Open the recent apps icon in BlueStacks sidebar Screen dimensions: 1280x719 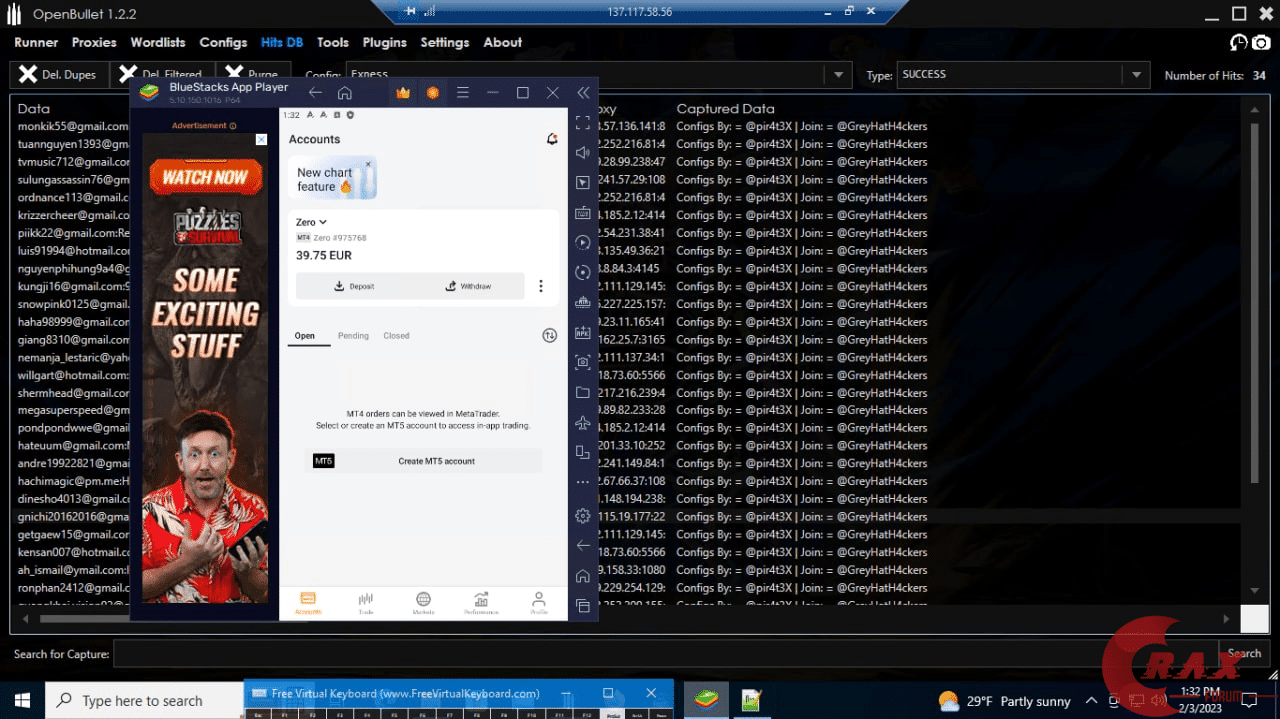[x=583, y=606]
